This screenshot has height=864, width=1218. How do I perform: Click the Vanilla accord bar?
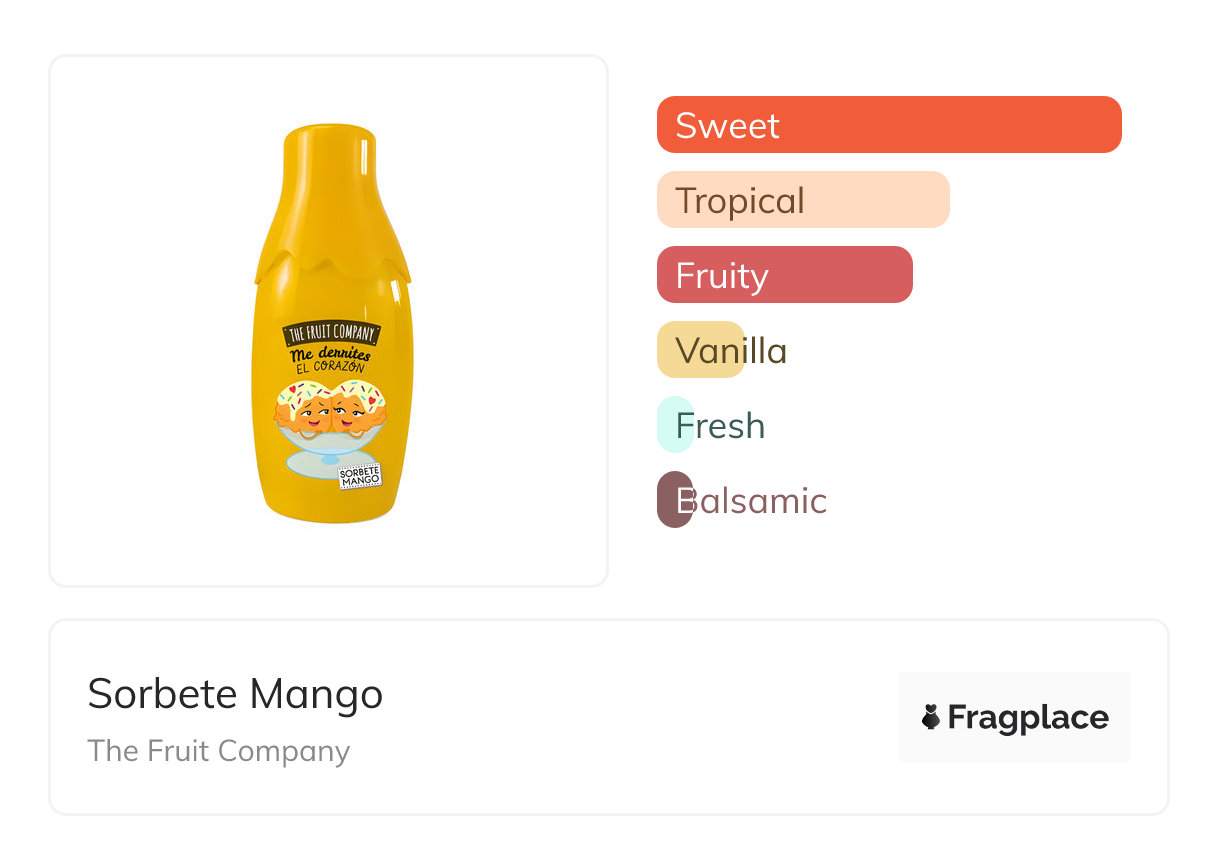tap(701, 350)
